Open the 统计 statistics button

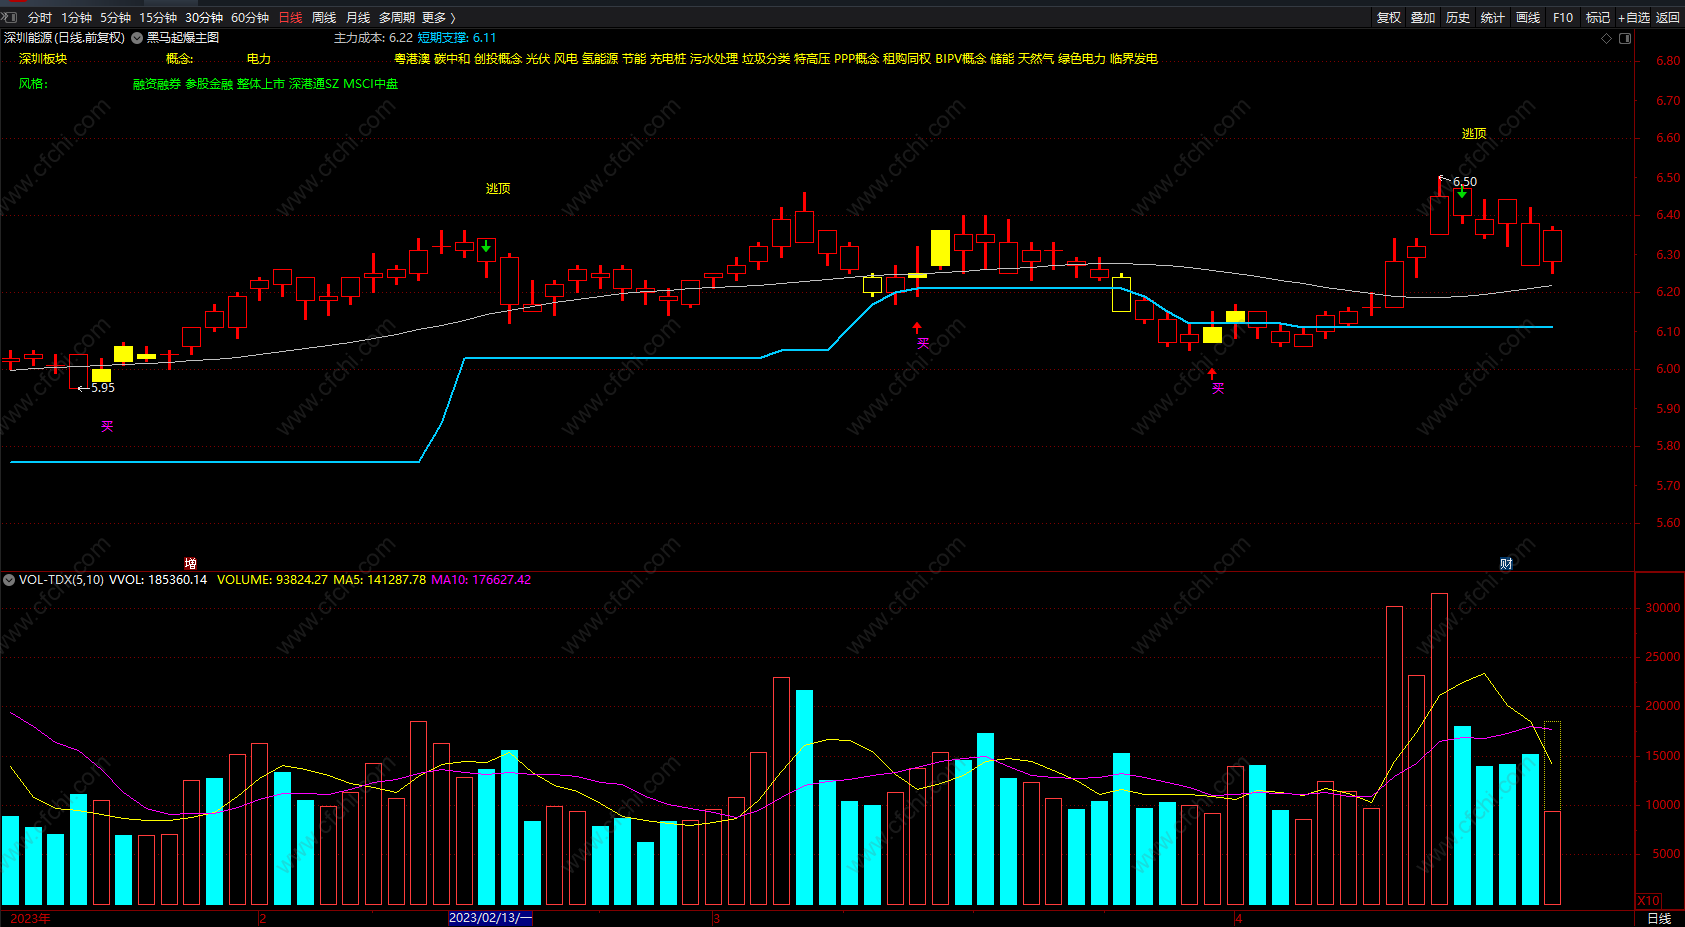pos(1493,17)
